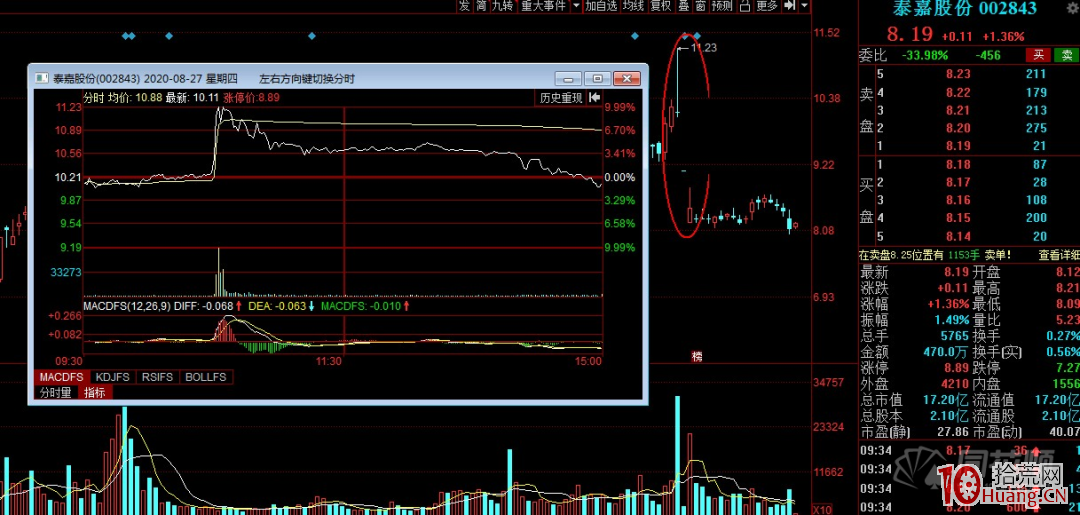Viewport: 1080px width, 515px height.
Task: Open the 九转 indicator
Action: coord(502,6)
